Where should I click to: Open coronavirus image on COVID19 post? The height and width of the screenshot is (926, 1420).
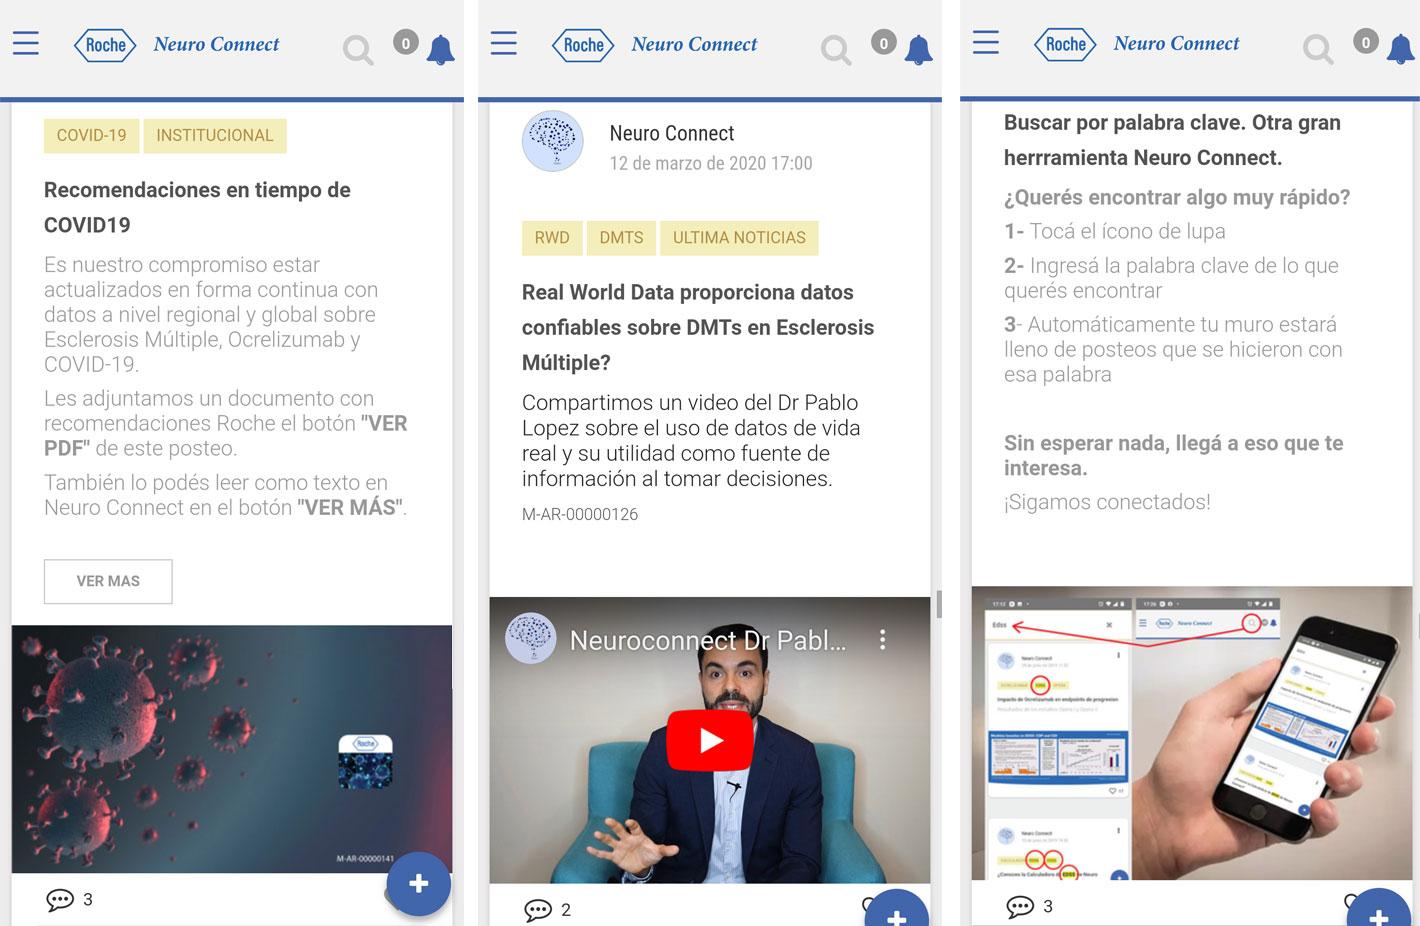click(x=232, y=749)
